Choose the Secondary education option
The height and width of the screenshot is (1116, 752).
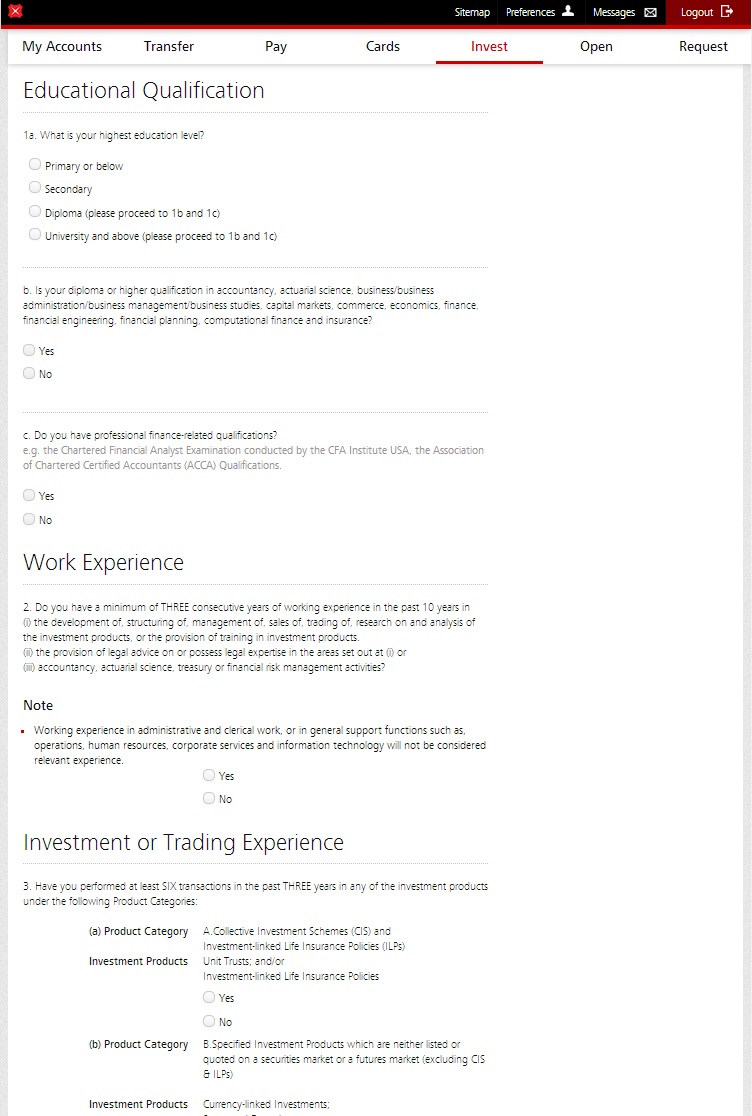tap(35, 187)
